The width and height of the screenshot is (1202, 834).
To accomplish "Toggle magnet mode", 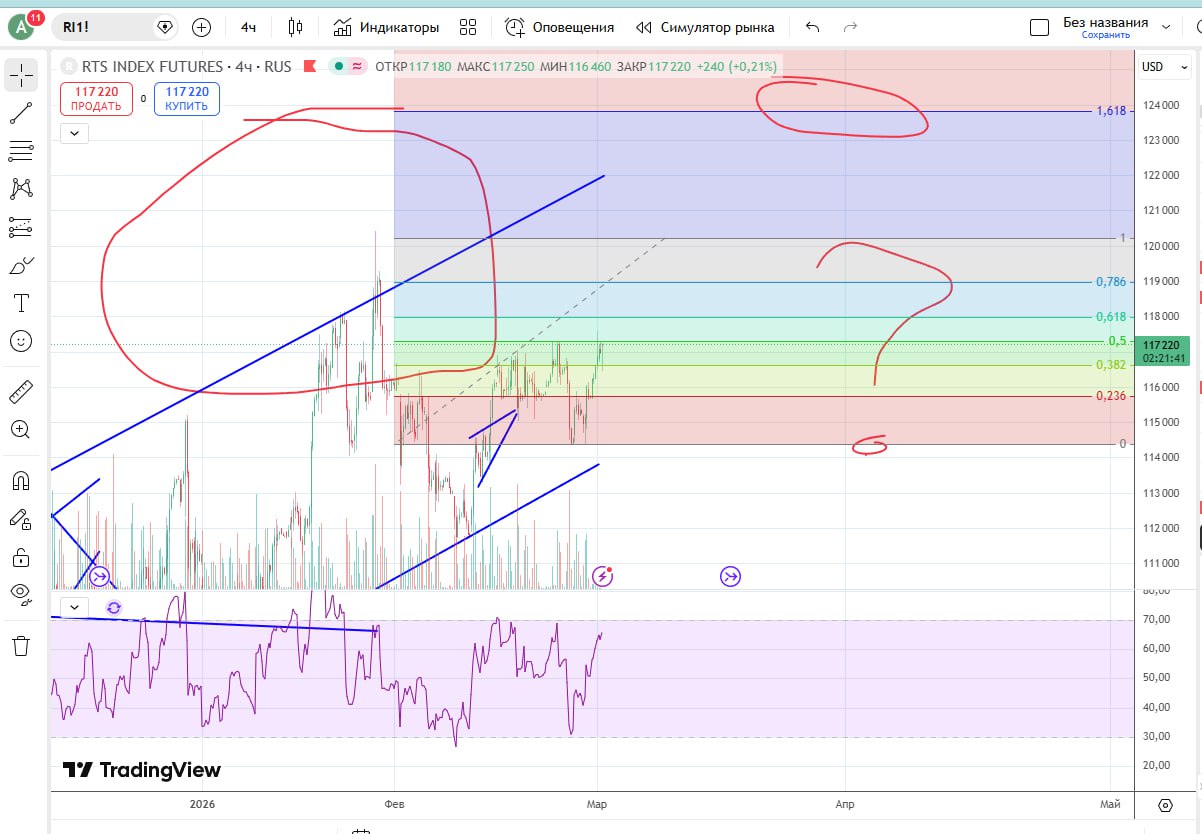I will coord(21,480).
